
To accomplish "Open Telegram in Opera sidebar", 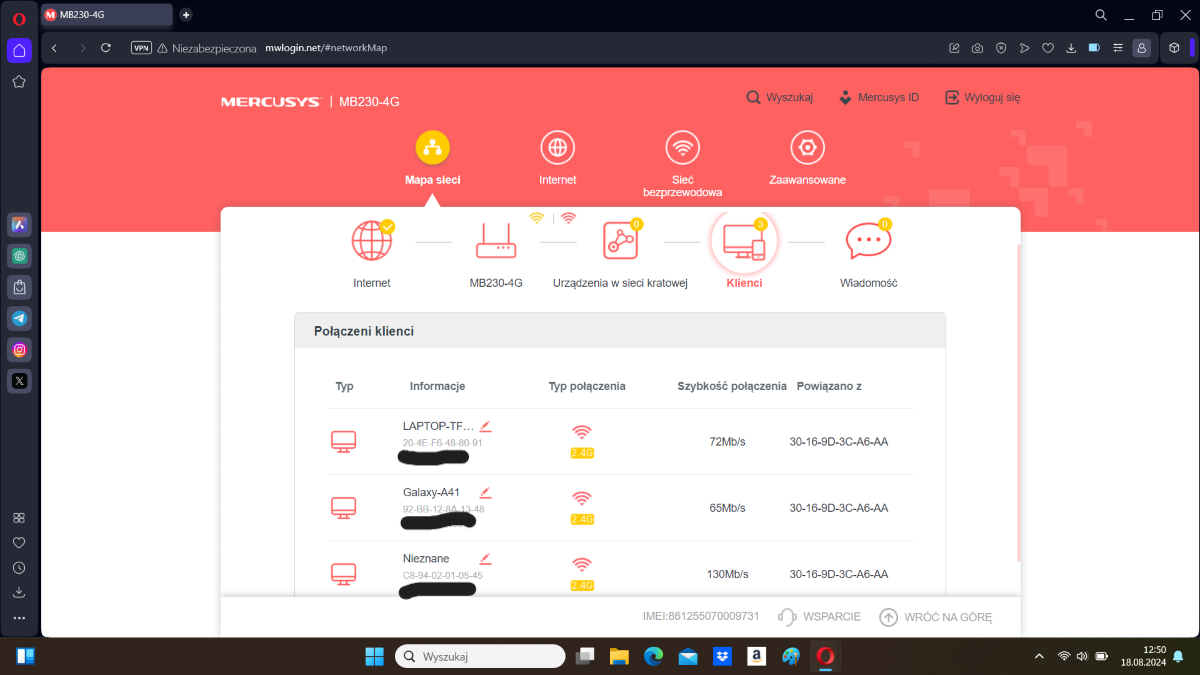I will click(19, 318).
